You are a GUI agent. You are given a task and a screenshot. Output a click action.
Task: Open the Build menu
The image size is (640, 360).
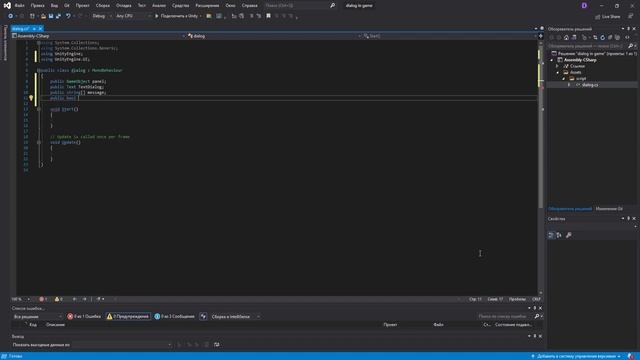coord(102,6)
